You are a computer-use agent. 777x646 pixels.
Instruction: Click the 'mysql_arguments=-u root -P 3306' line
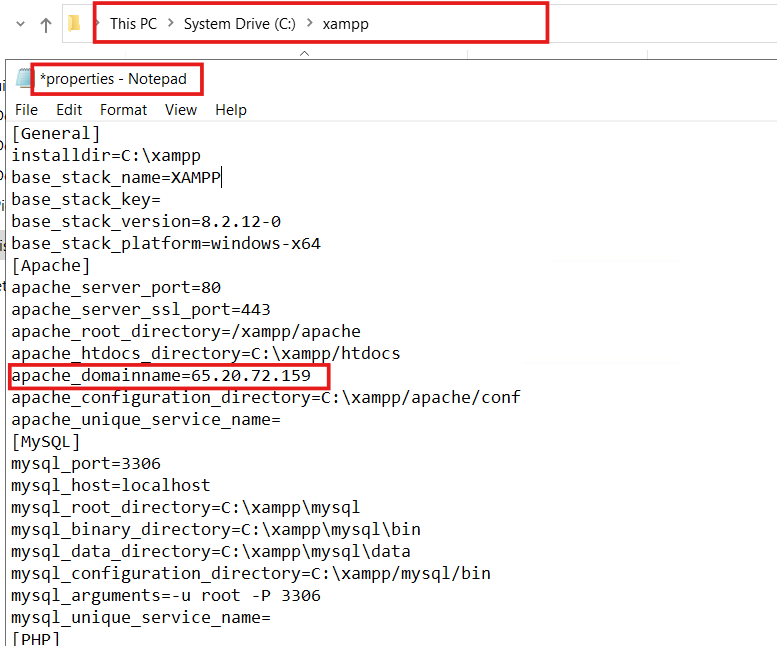166,595
